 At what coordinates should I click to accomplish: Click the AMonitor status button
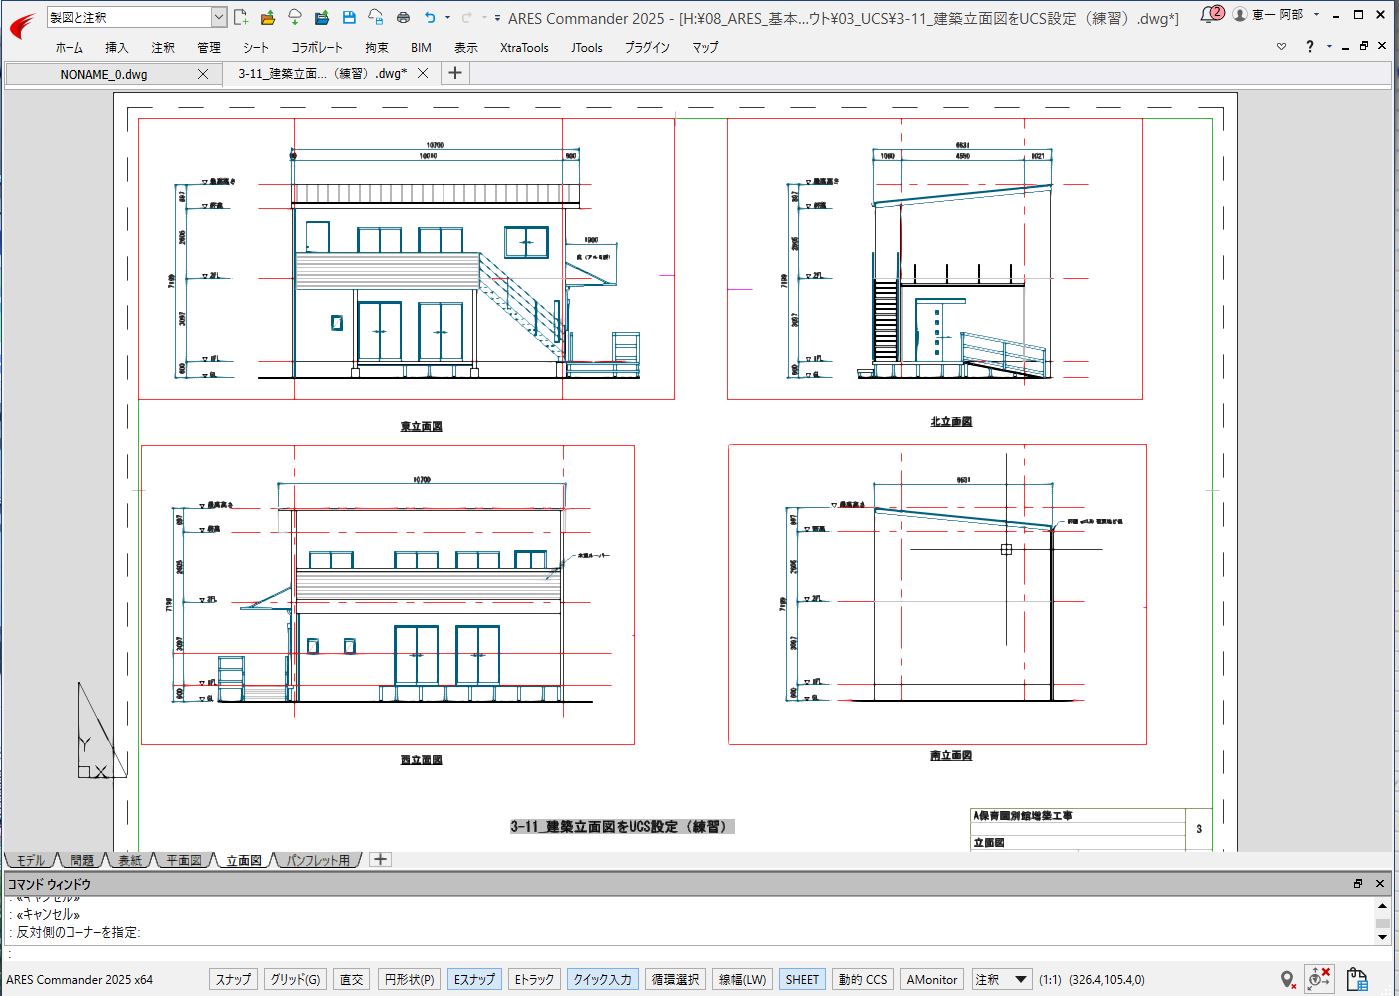click(x=931, y=979)
